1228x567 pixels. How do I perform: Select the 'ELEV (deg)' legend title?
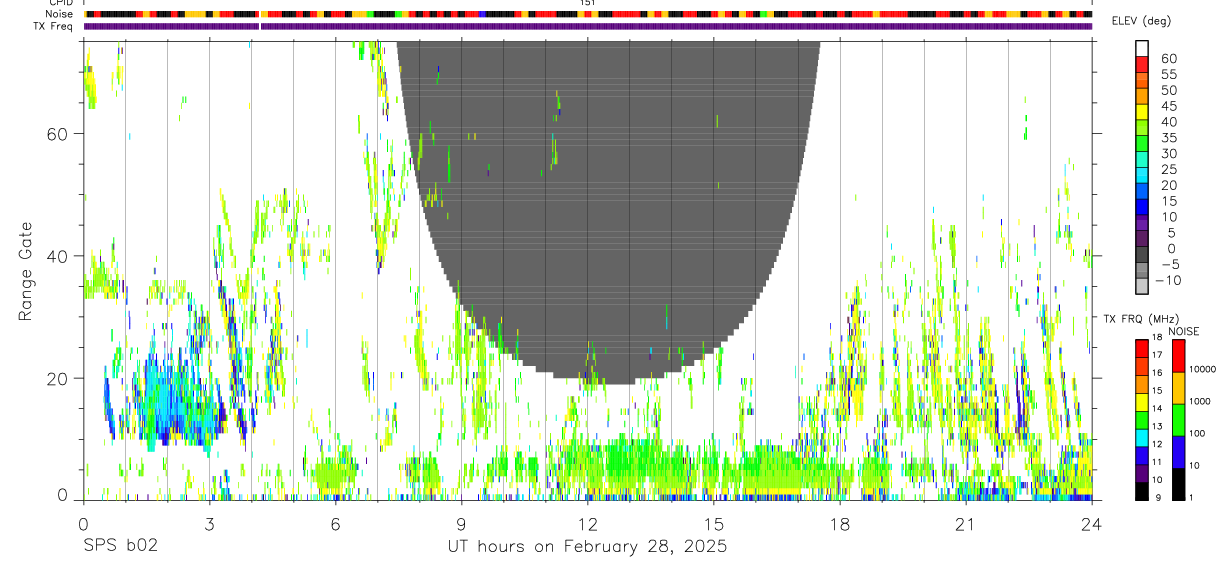[1141, 21]
